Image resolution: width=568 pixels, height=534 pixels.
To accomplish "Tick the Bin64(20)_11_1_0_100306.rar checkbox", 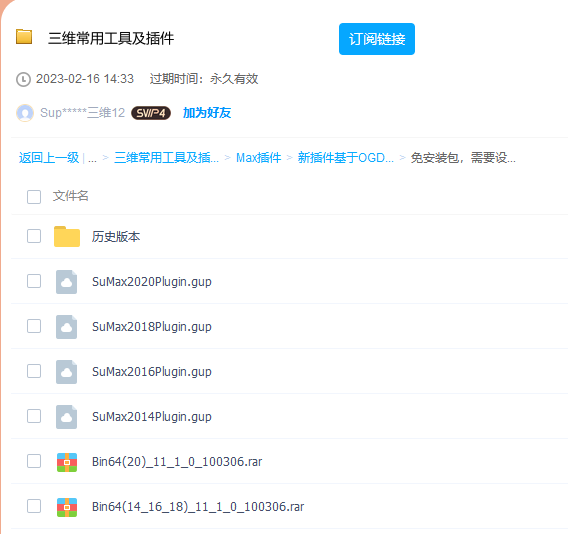I will [34, 461].
